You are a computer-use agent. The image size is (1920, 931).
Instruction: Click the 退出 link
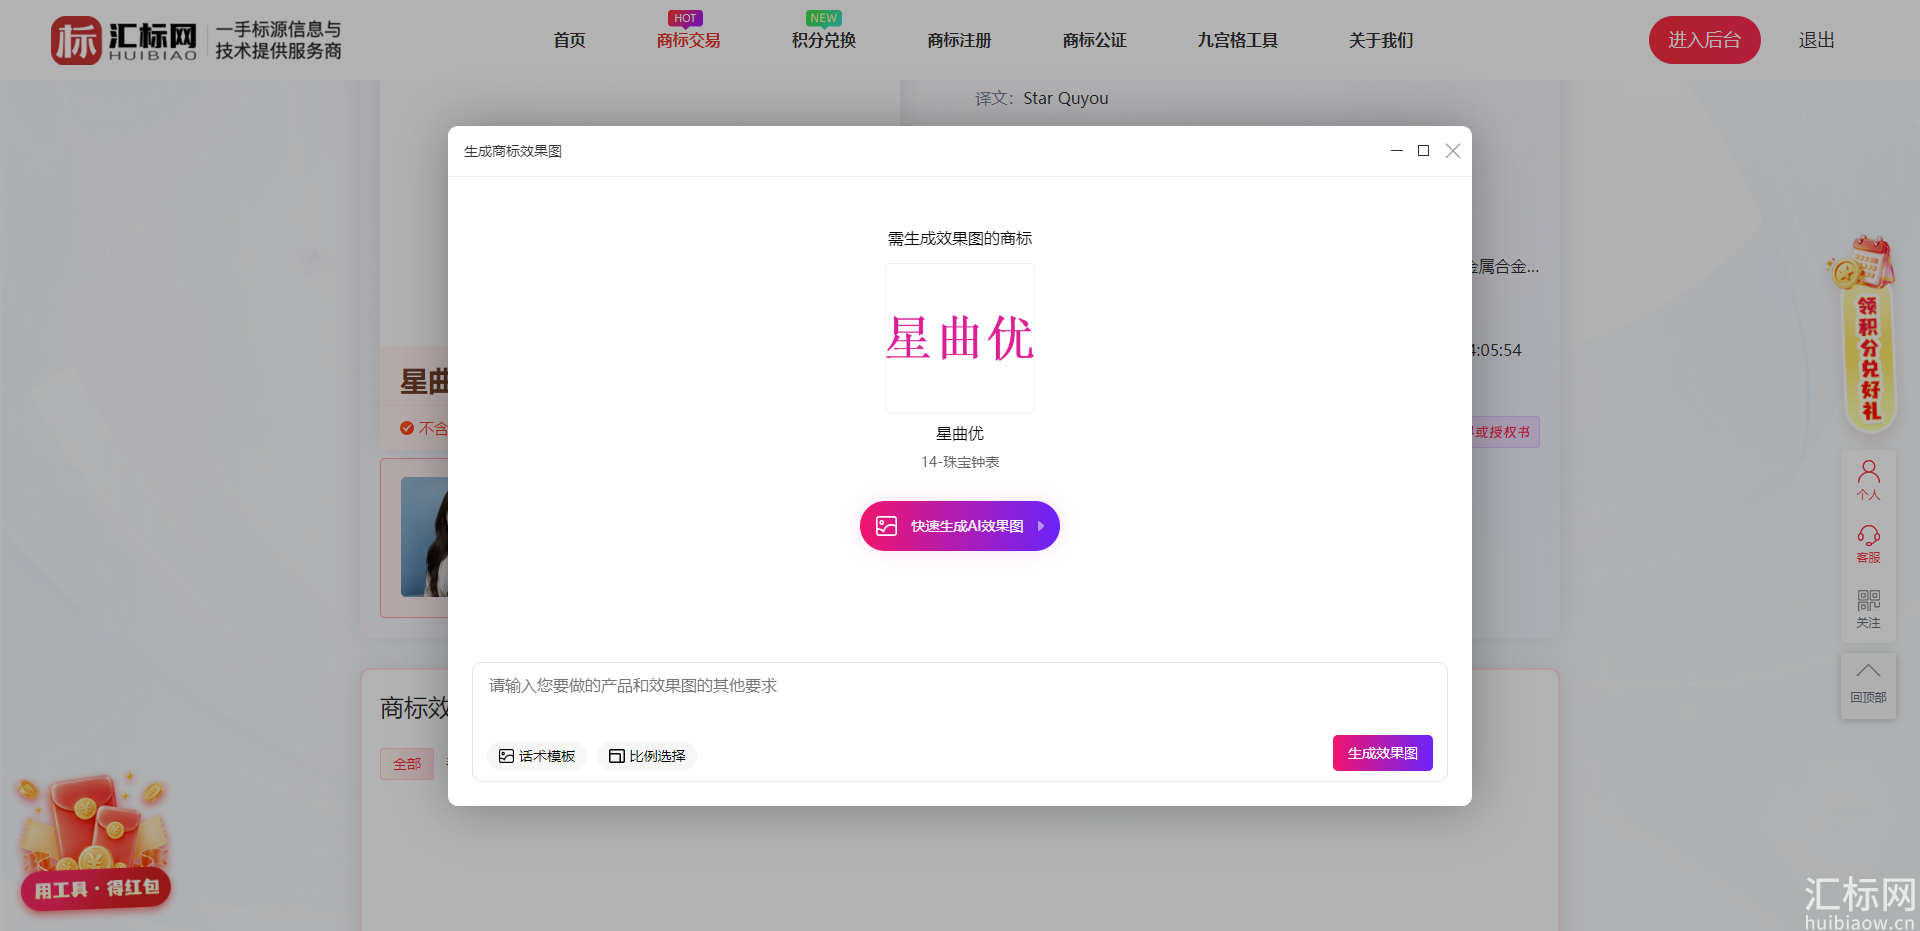click(x=1816, y=40)
